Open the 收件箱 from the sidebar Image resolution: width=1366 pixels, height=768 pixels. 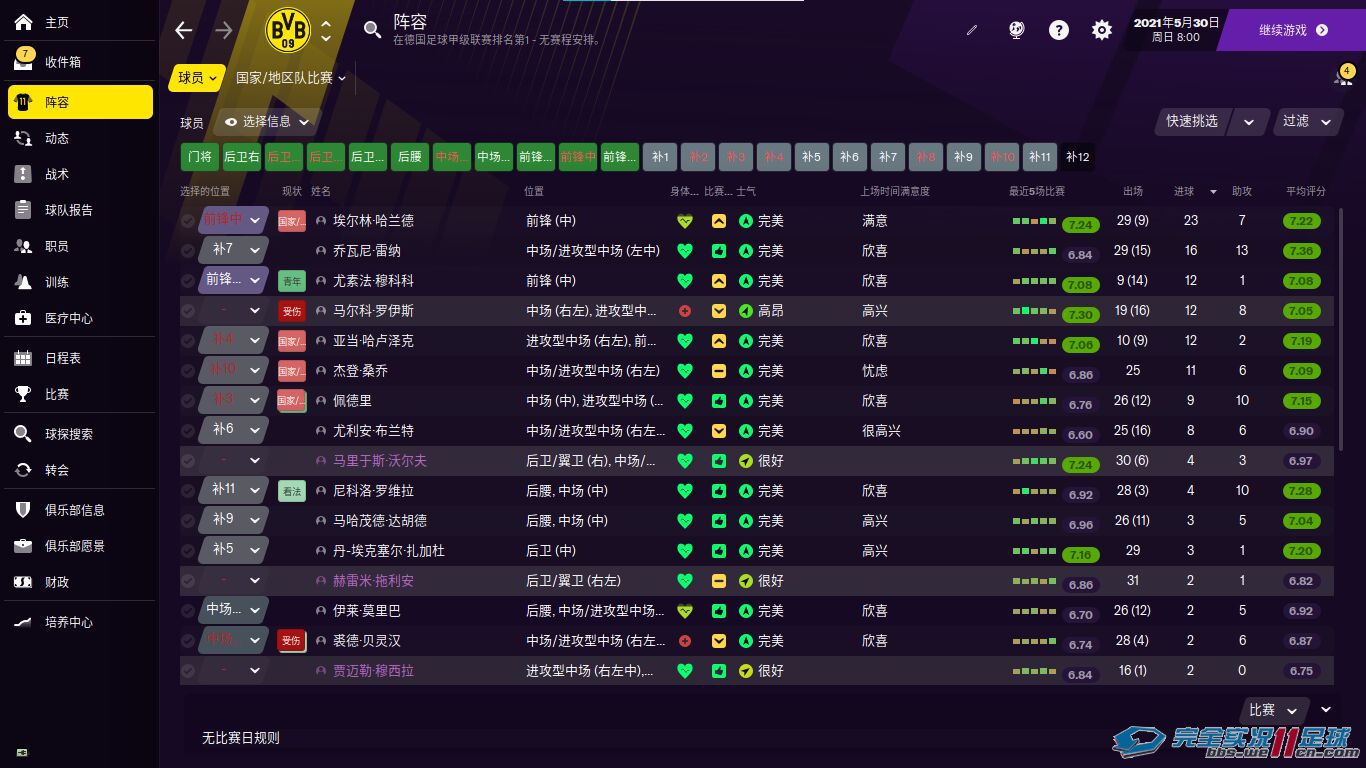pyautogui.click(x=64, y=61)
